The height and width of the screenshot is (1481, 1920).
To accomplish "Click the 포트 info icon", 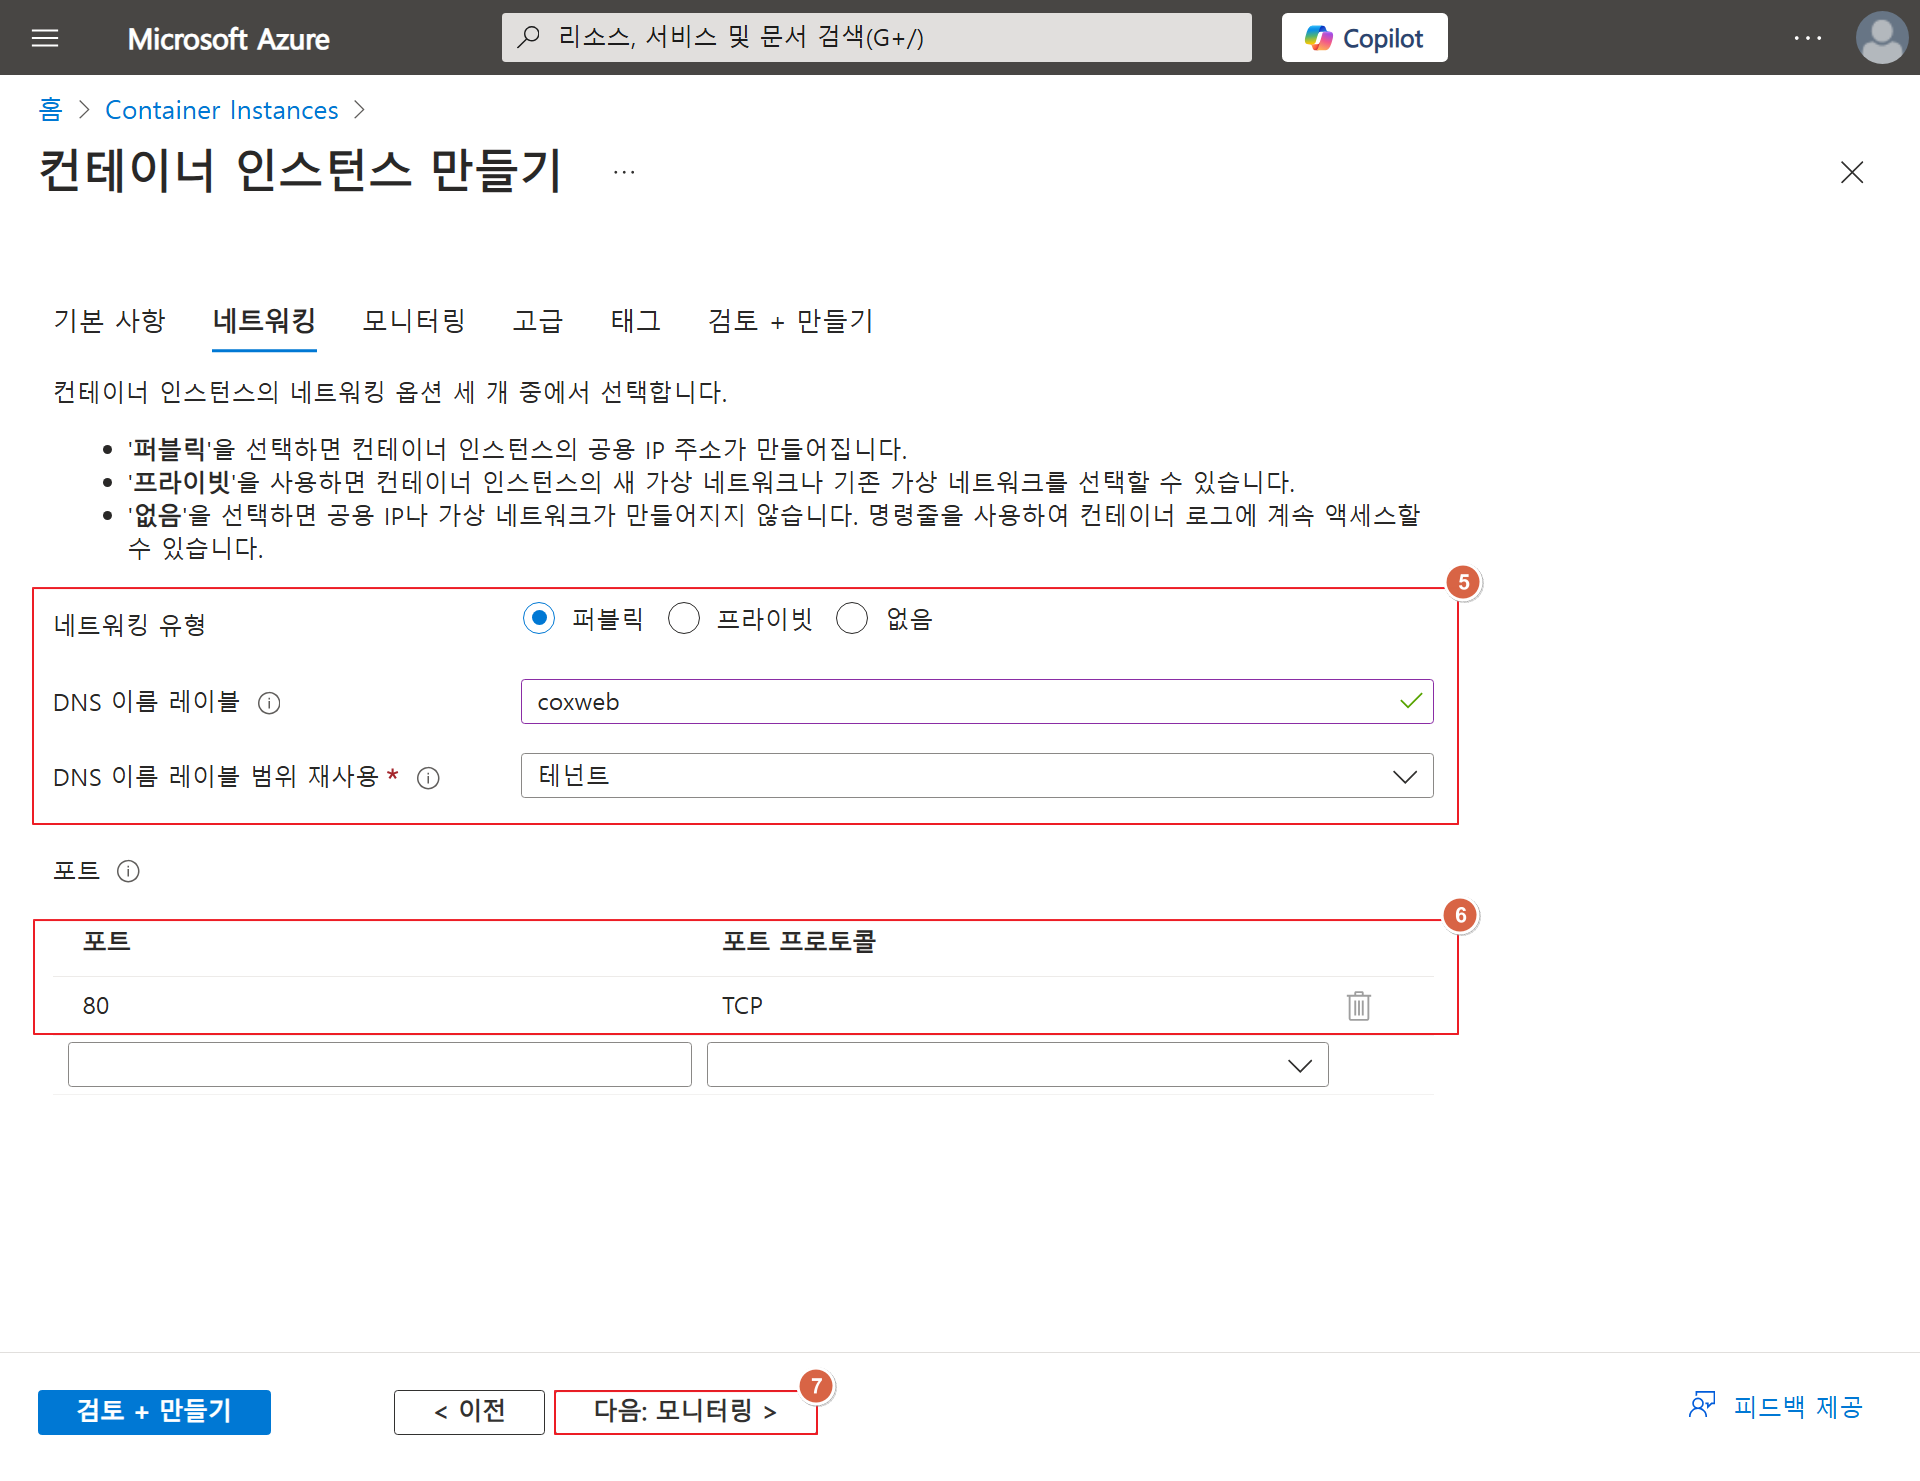I will click(x=128, y=871).
